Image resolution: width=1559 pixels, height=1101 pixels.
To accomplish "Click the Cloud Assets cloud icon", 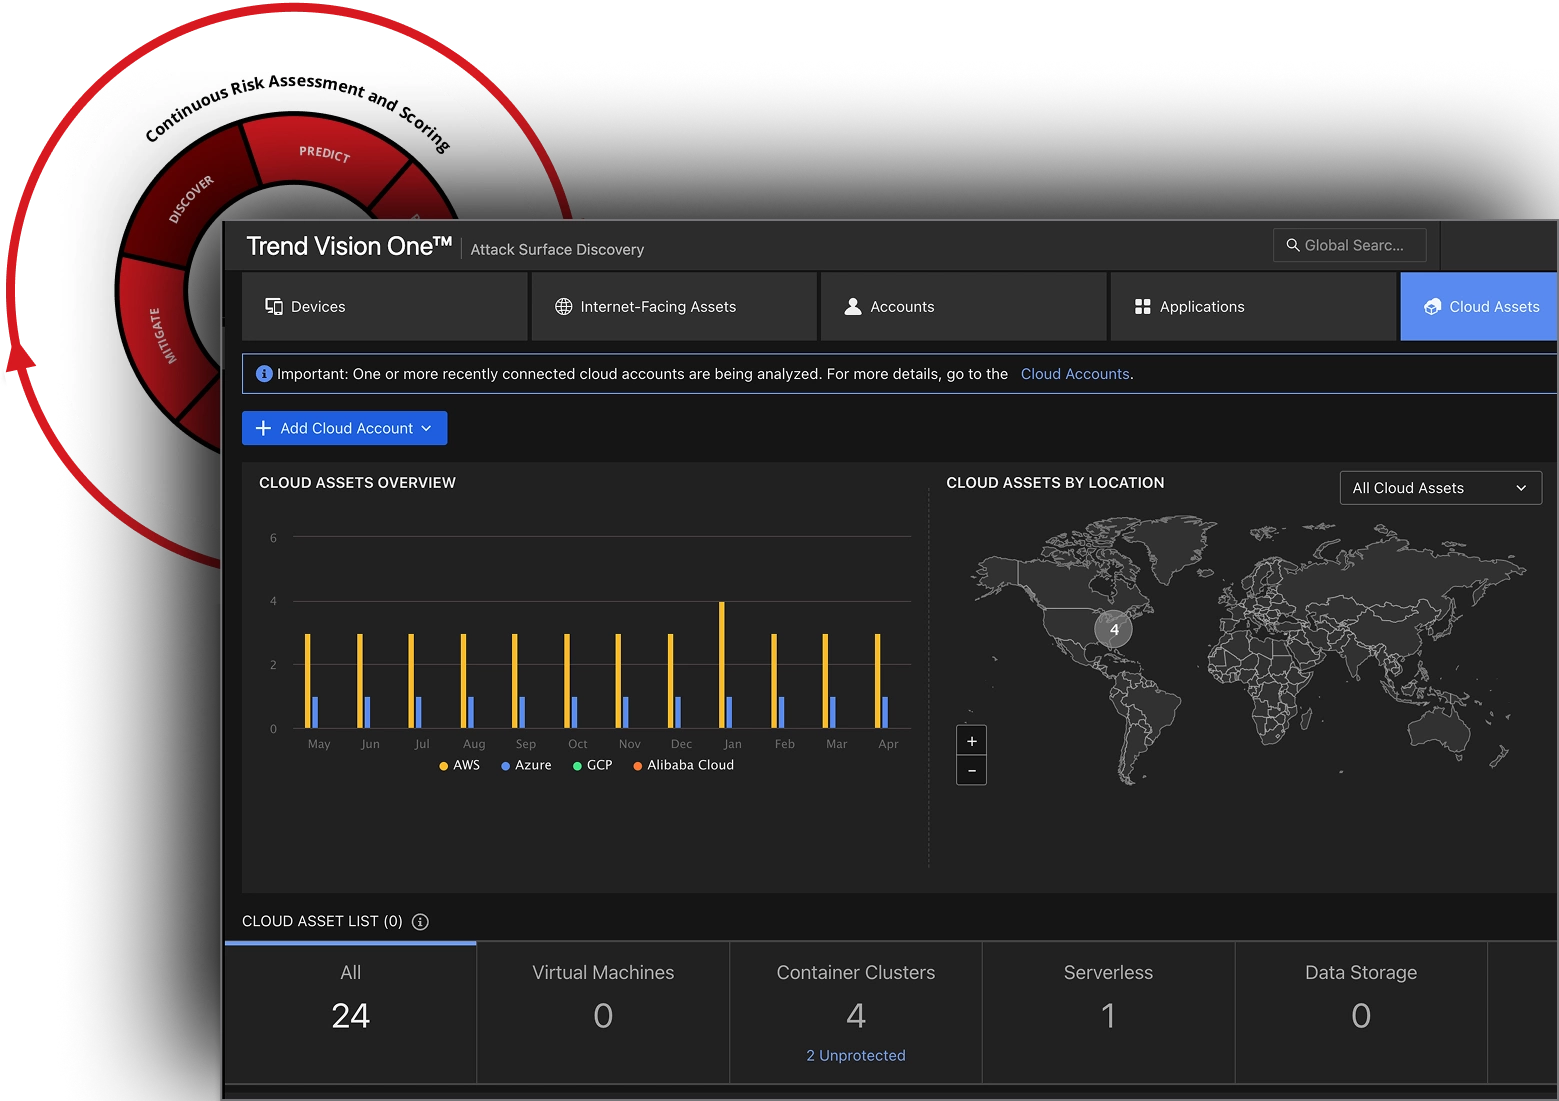I will pos(1433,307).
